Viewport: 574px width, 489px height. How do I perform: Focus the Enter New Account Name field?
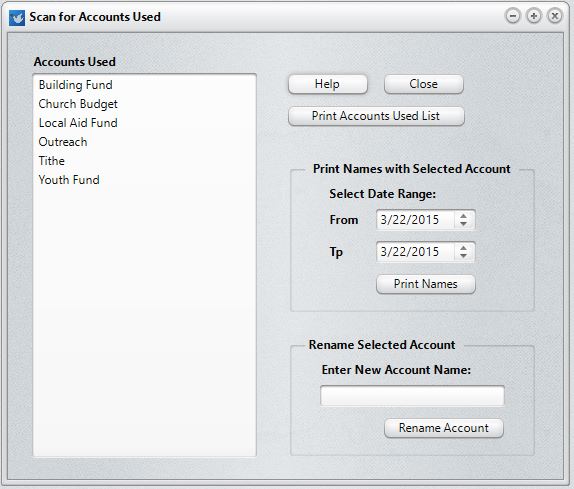point(412,396)
